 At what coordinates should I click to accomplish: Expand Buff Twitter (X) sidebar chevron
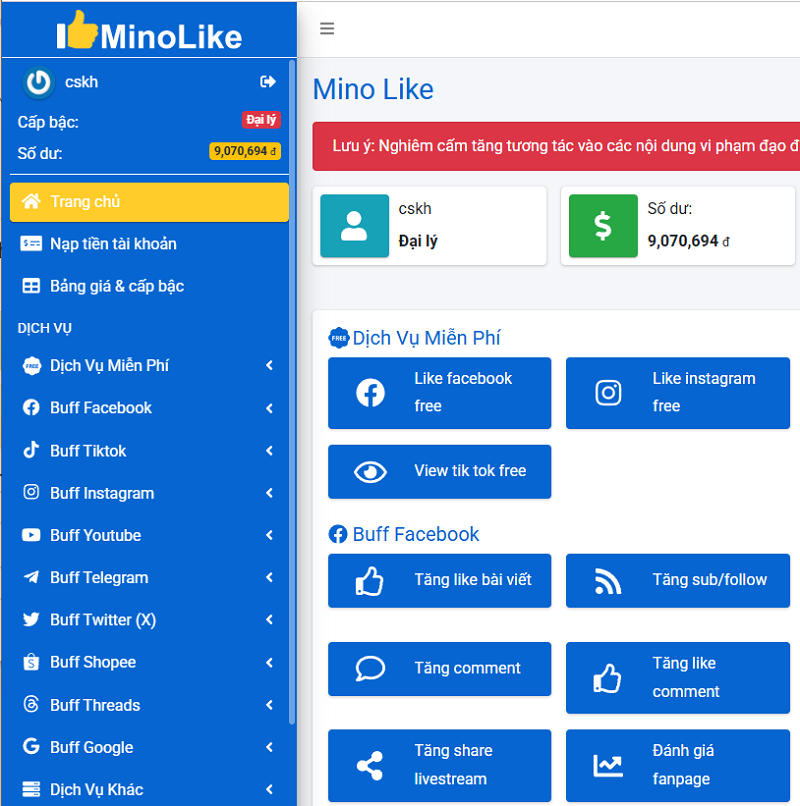click(x=269, y=619)
